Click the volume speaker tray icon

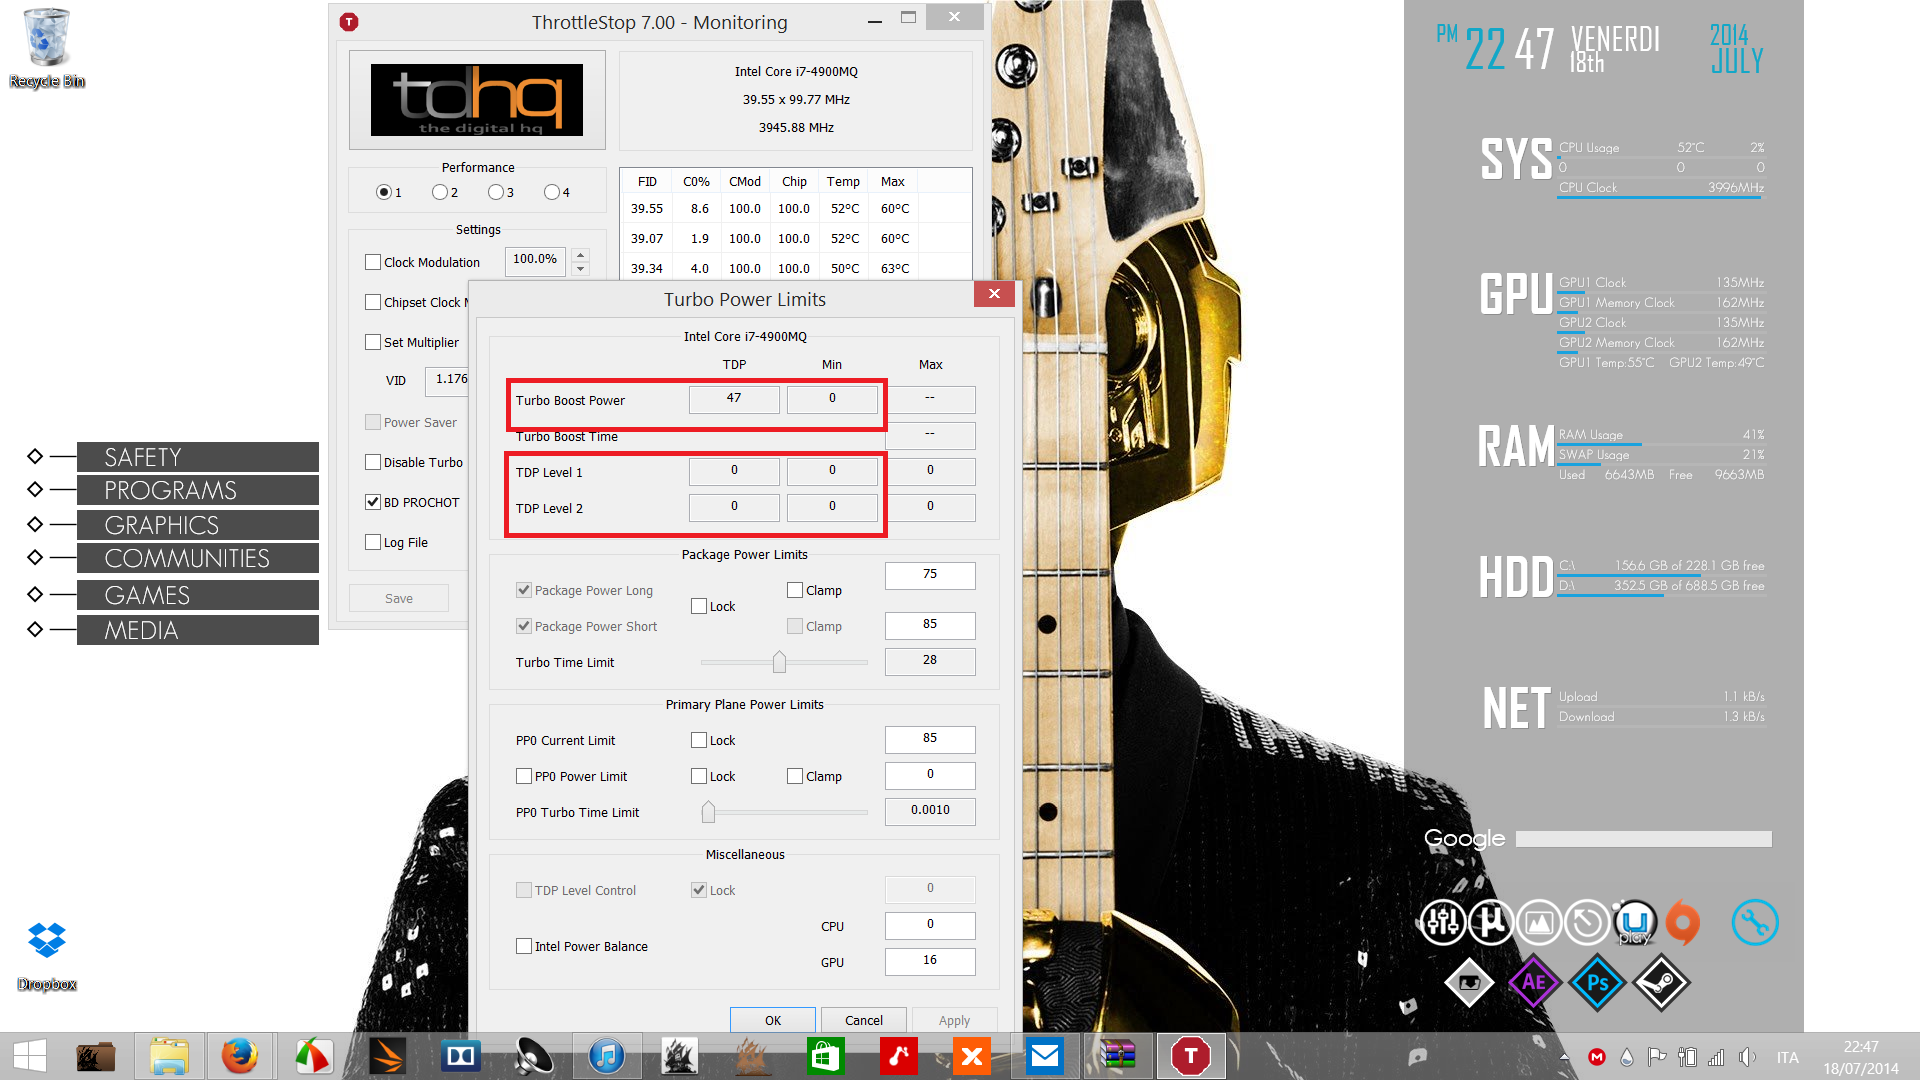(1747, 1057)
